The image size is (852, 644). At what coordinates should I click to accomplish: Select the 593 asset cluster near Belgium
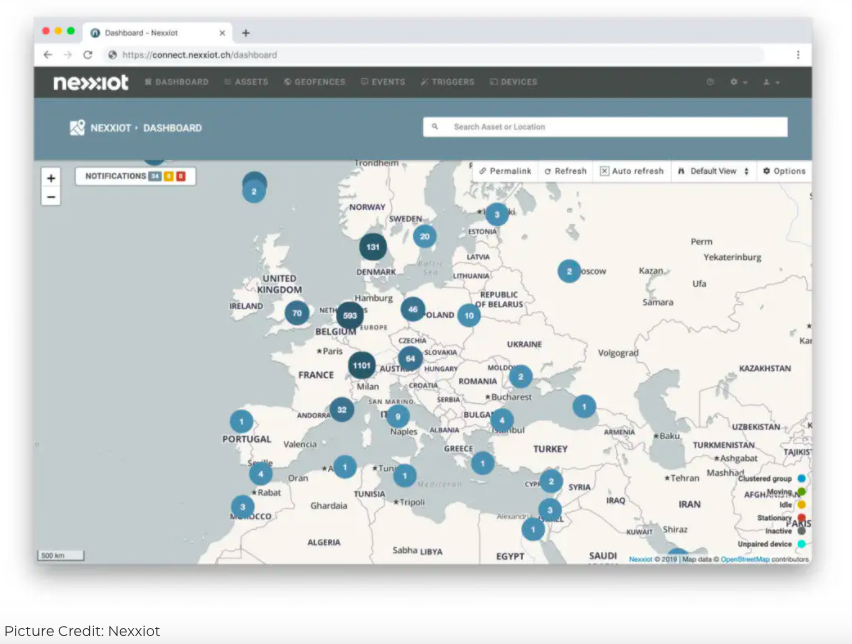tap(350, 315)
